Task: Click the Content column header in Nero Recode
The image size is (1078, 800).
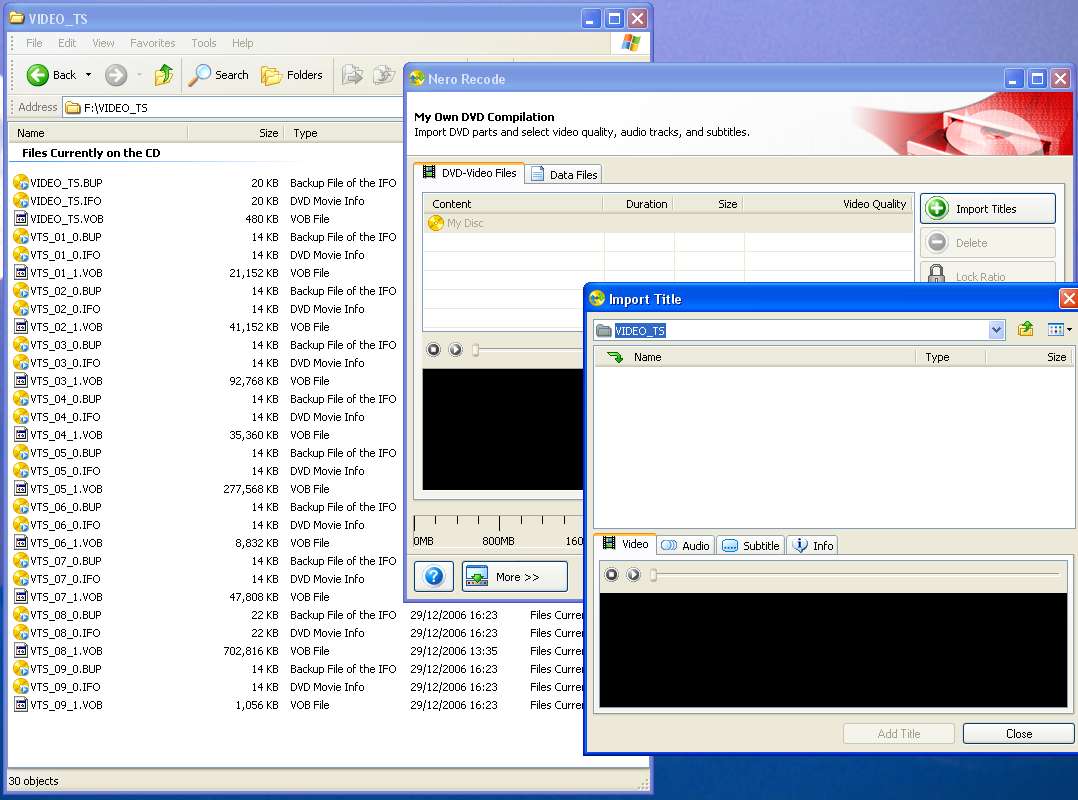Action: [513, 204]
